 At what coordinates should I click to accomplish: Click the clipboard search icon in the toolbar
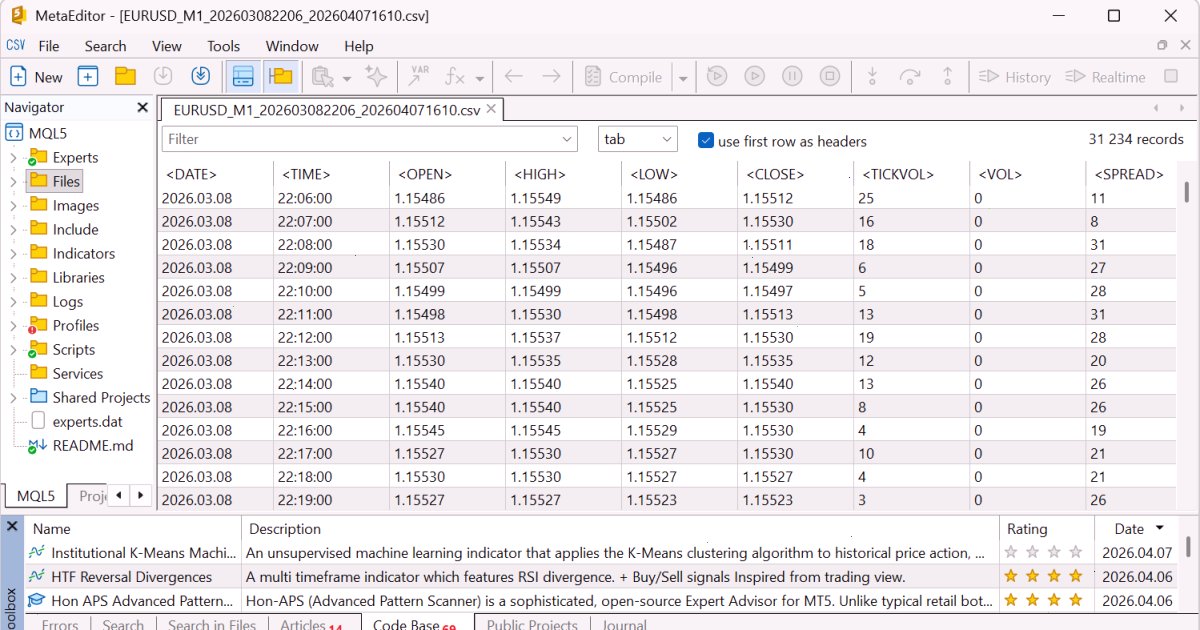click(x=321, y=77)
